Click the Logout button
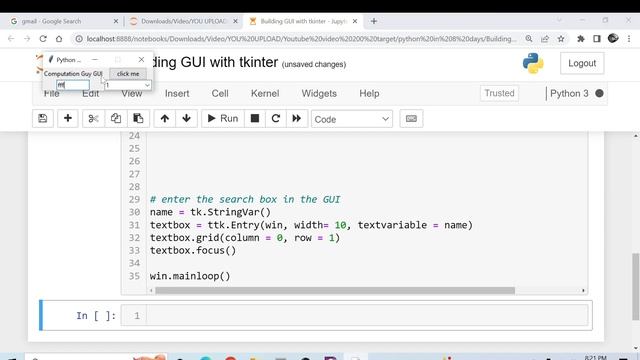This screenshot has height=360, width=640. [x=582, y=63]
